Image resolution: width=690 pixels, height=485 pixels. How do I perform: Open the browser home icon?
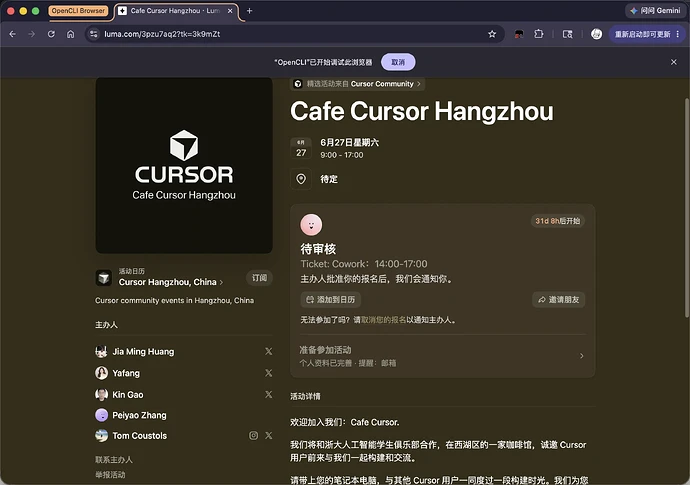pos(70,34)
